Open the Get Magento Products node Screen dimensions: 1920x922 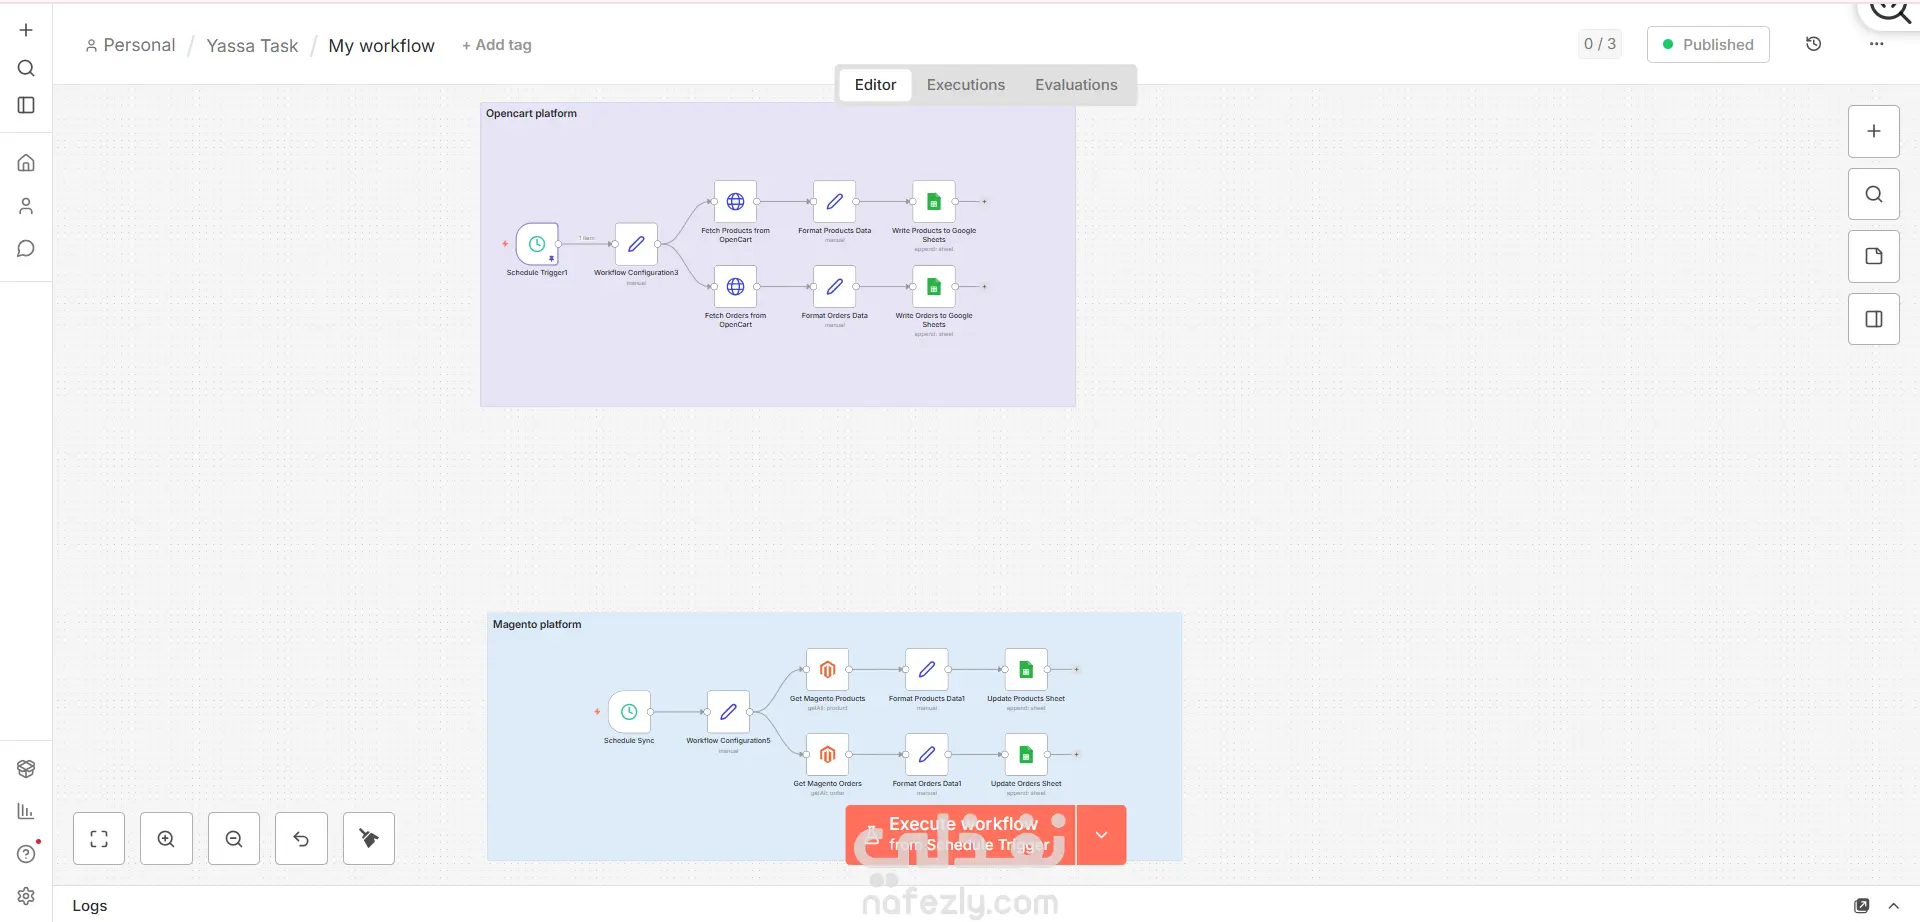coord(827,670)
